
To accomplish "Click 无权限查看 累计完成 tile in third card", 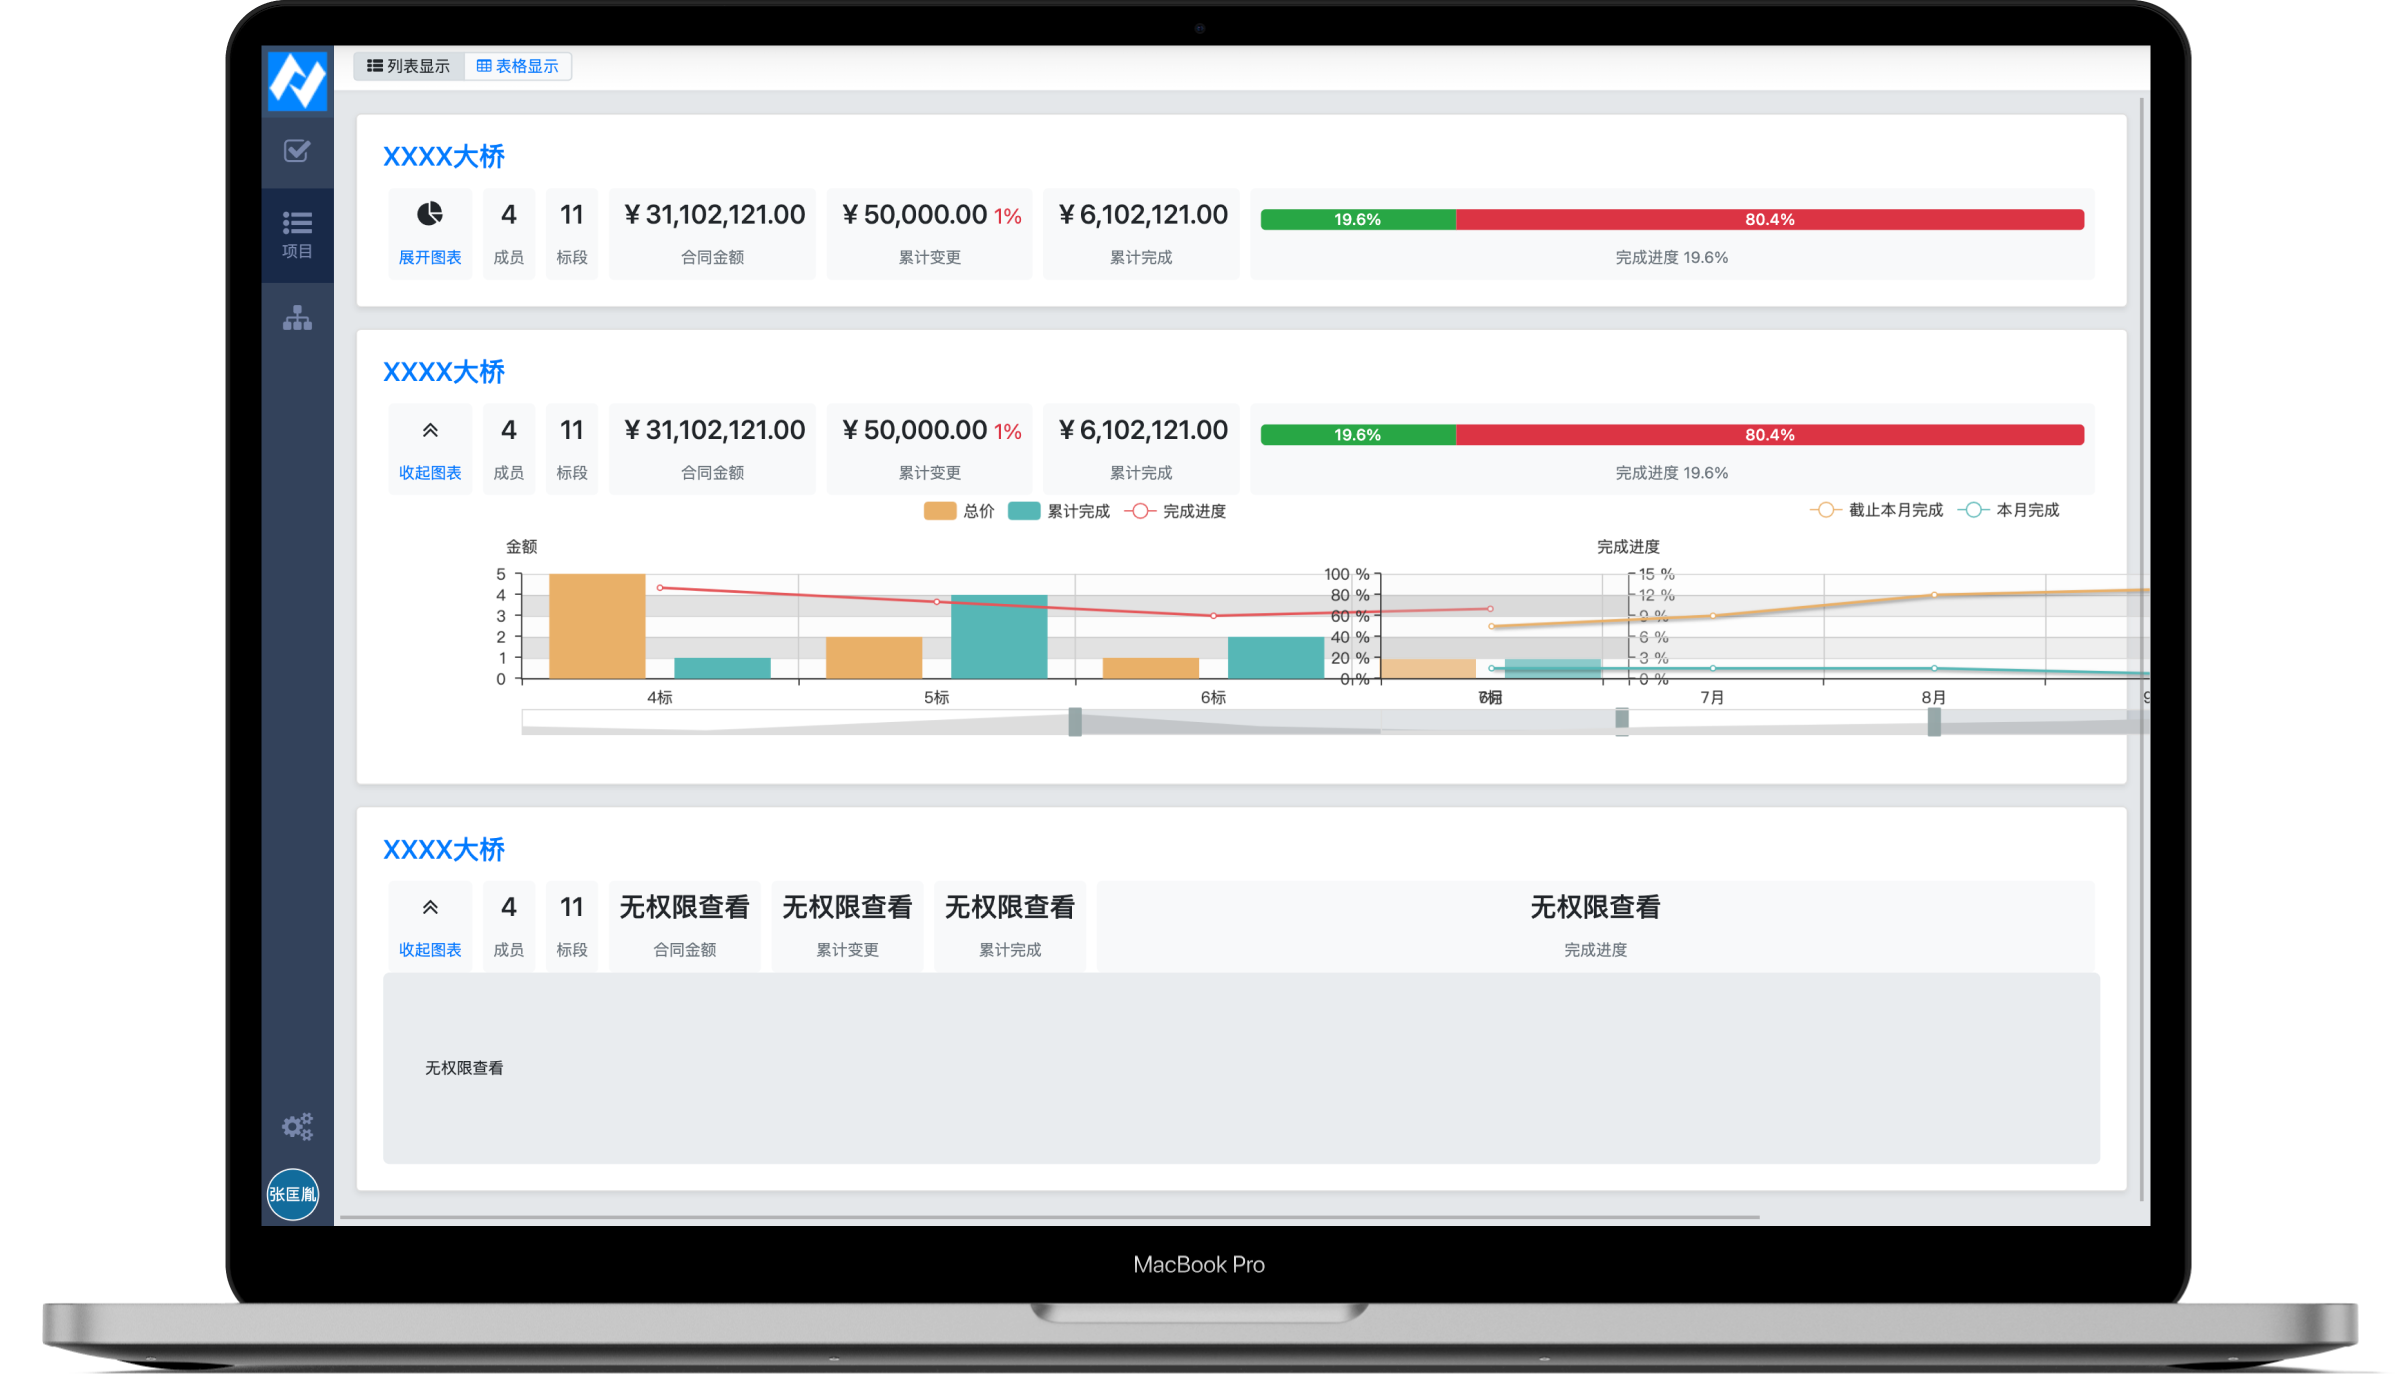I will click(x=1010, y=926).
